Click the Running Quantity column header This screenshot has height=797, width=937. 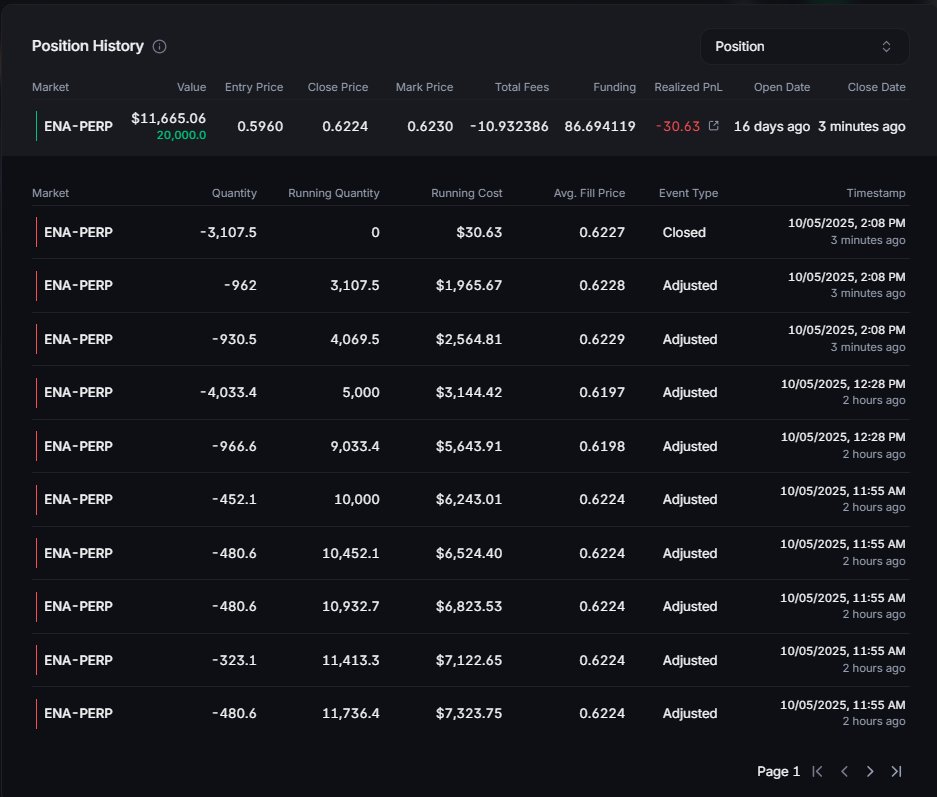tap(333, 193)
